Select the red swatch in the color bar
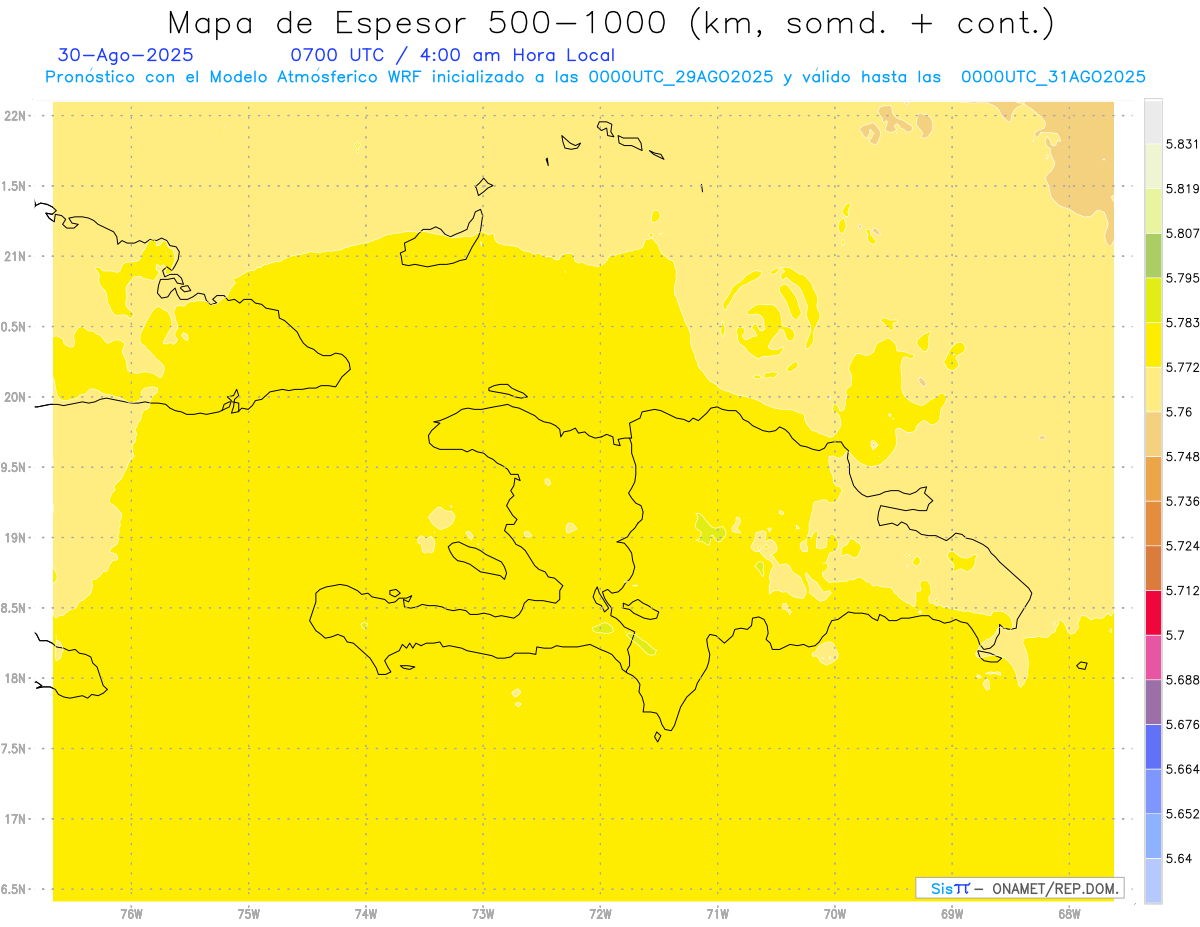The image size is (1200, 927). 1153,612
